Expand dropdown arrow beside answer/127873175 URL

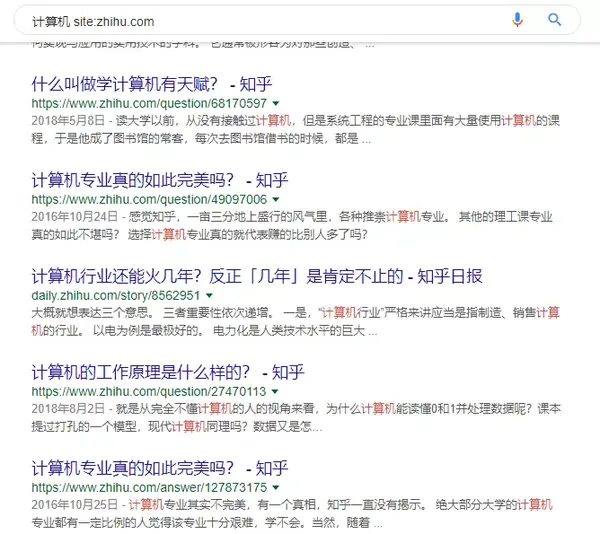tap(276, 487)
